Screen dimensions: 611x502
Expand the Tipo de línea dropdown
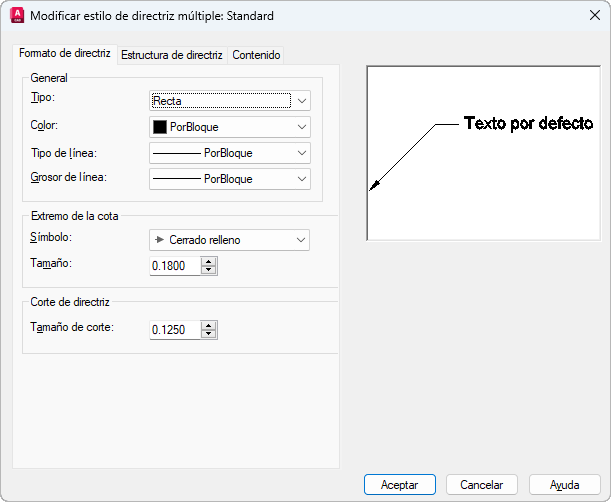click(x=230, y=153)
